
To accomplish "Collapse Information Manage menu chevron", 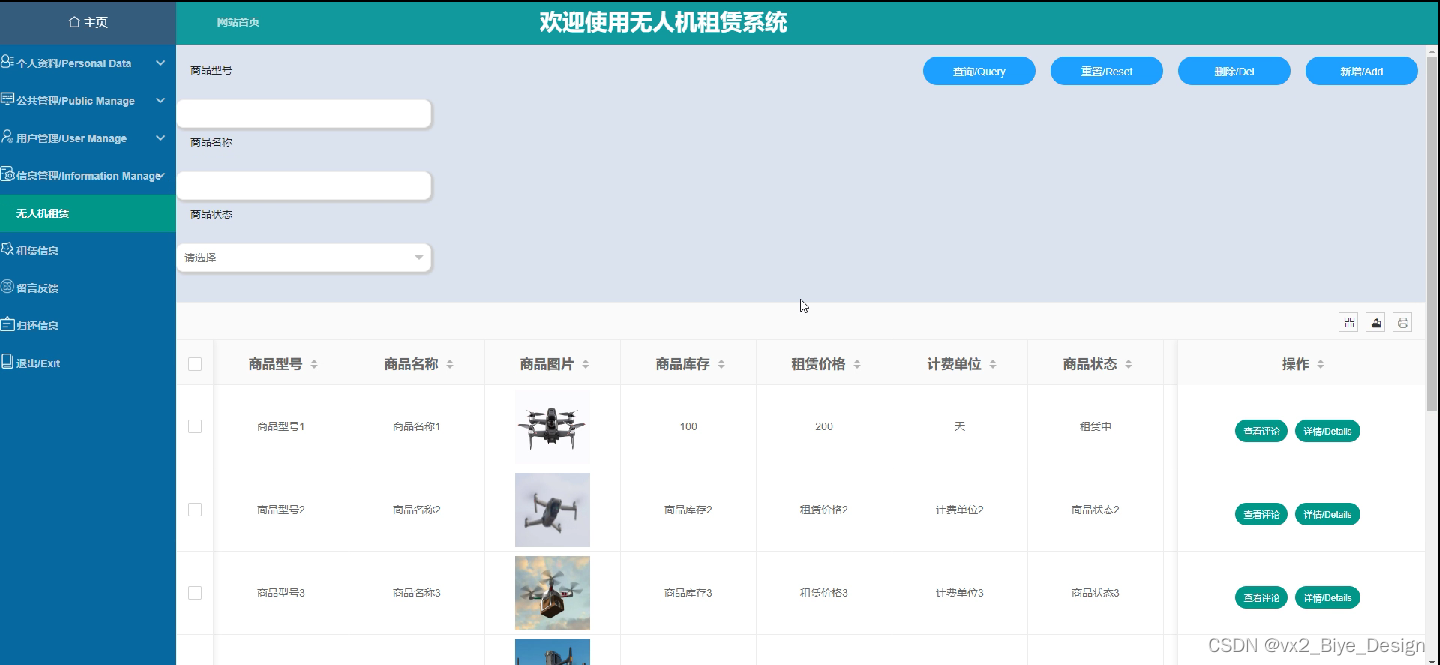I will point(161,175).
